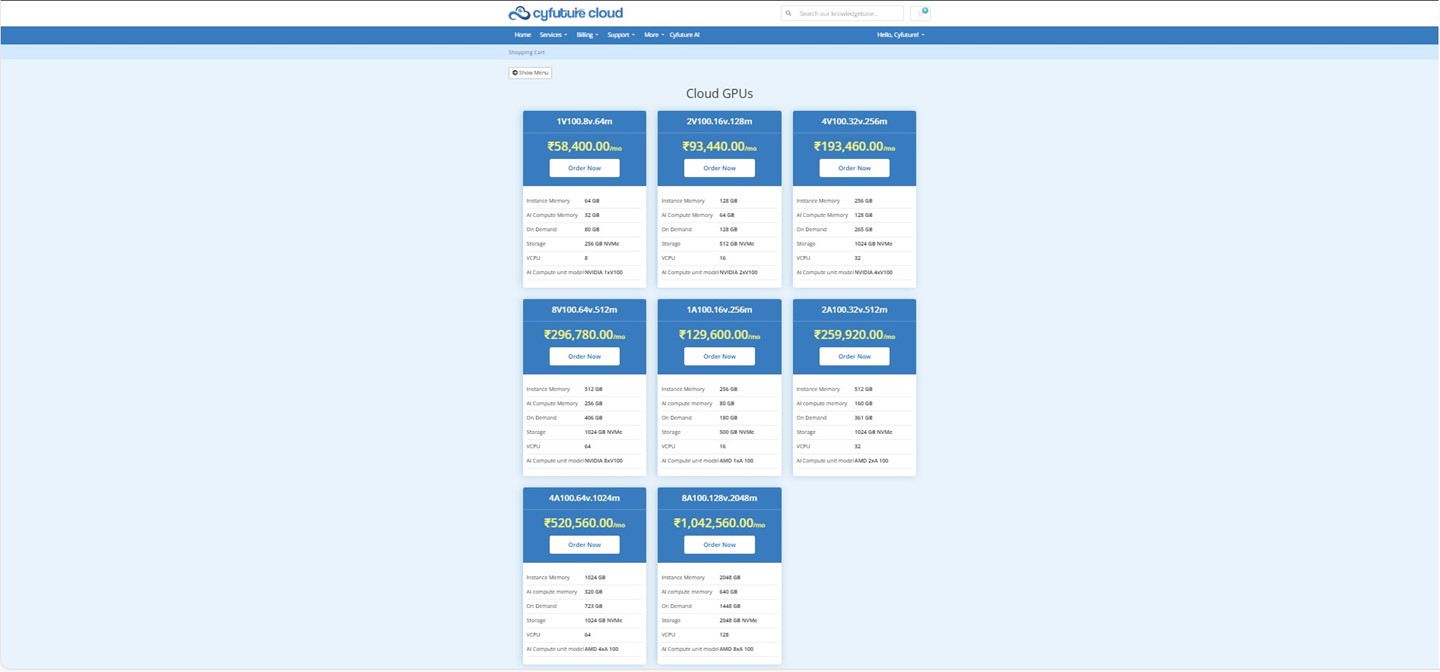The width and height of the screenshot is (1440, 672).
Task: Expand the Services dropdown menu
Action: pyautogui.click(x=553, y=35)
